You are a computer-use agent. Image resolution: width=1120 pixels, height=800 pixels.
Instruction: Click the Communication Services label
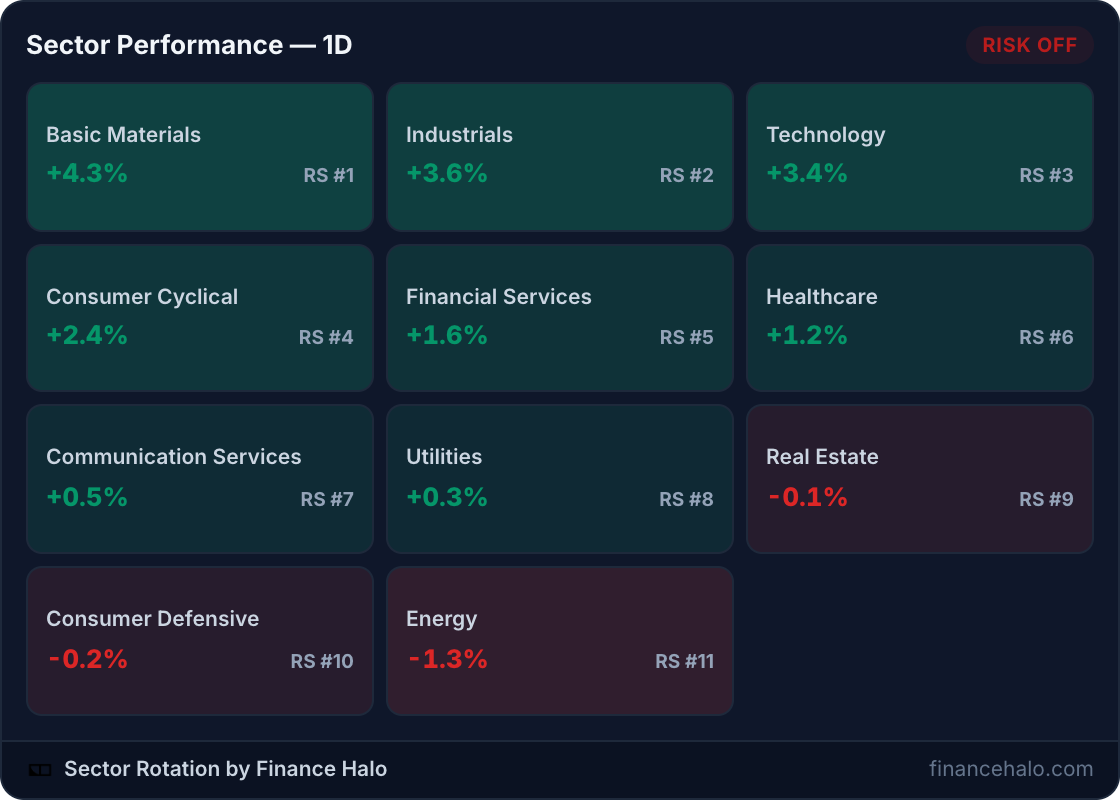174,456
